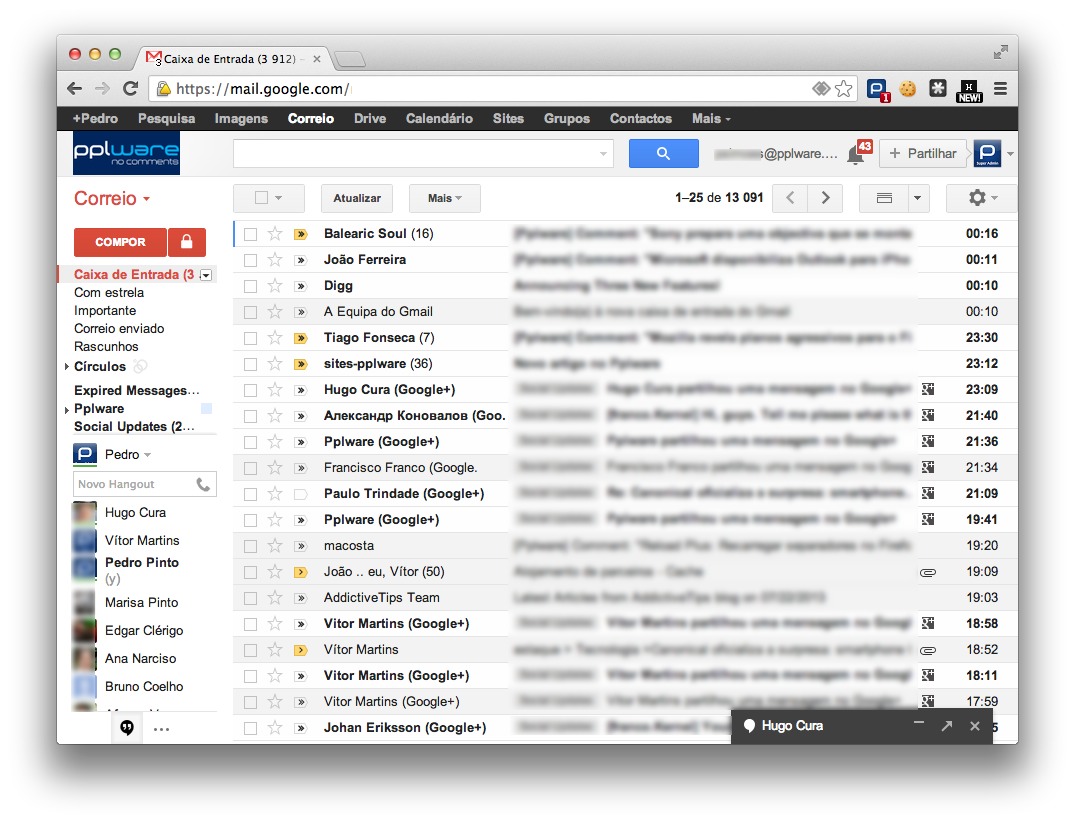Click the asterisk puzzle extension icon
1075x823 pixels.
click(x=937, y=88)
